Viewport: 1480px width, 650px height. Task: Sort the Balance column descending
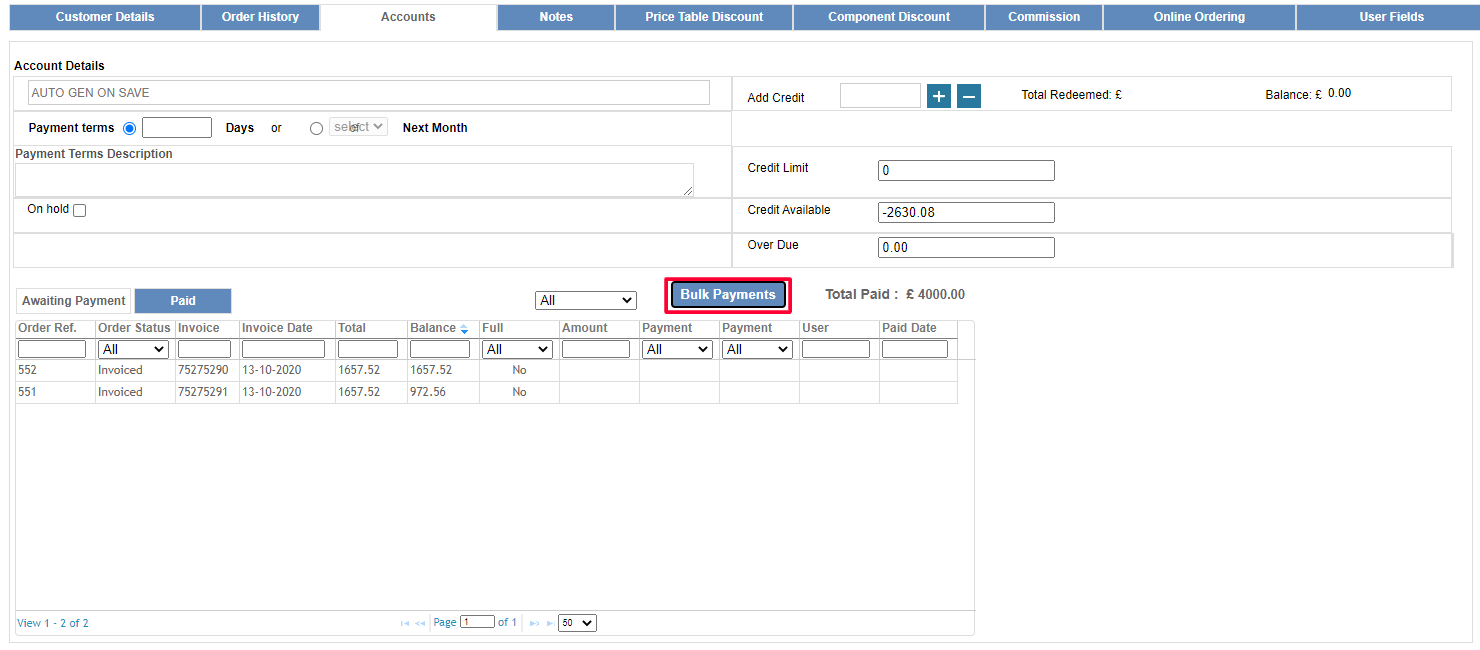pos(464,331)
